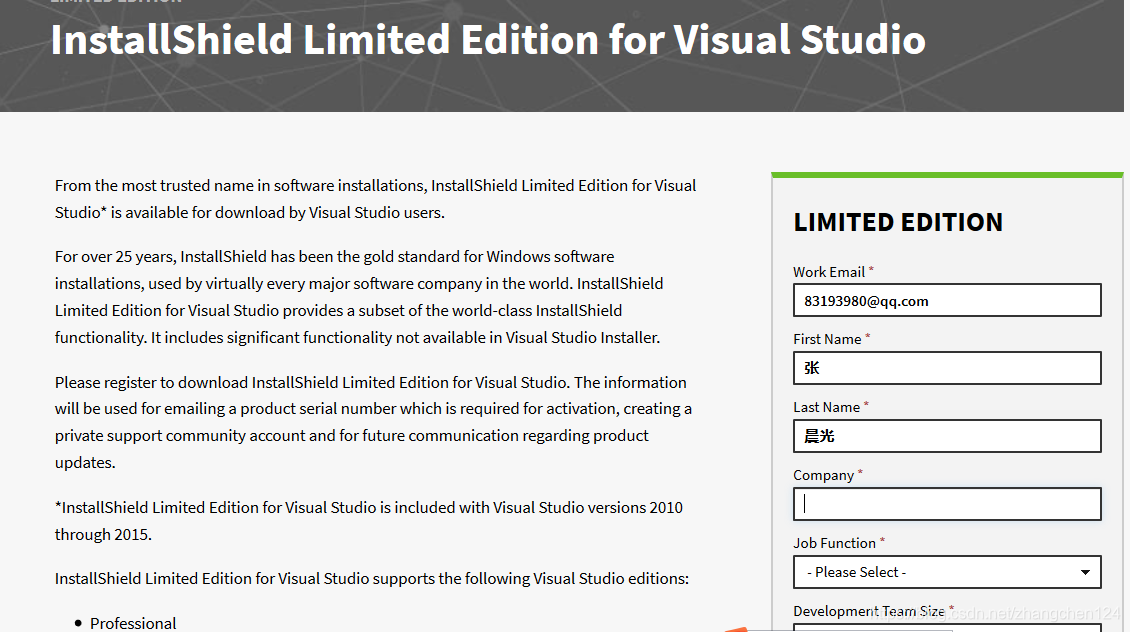The image size is (1130, 632).
Task: Expand the Development Team Size dropdown
Action: click(x=946, y=628)
